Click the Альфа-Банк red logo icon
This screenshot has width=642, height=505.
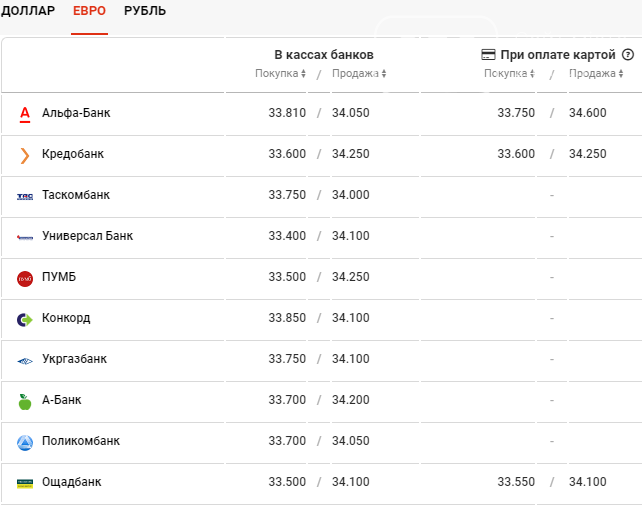[x=25, y=114]
